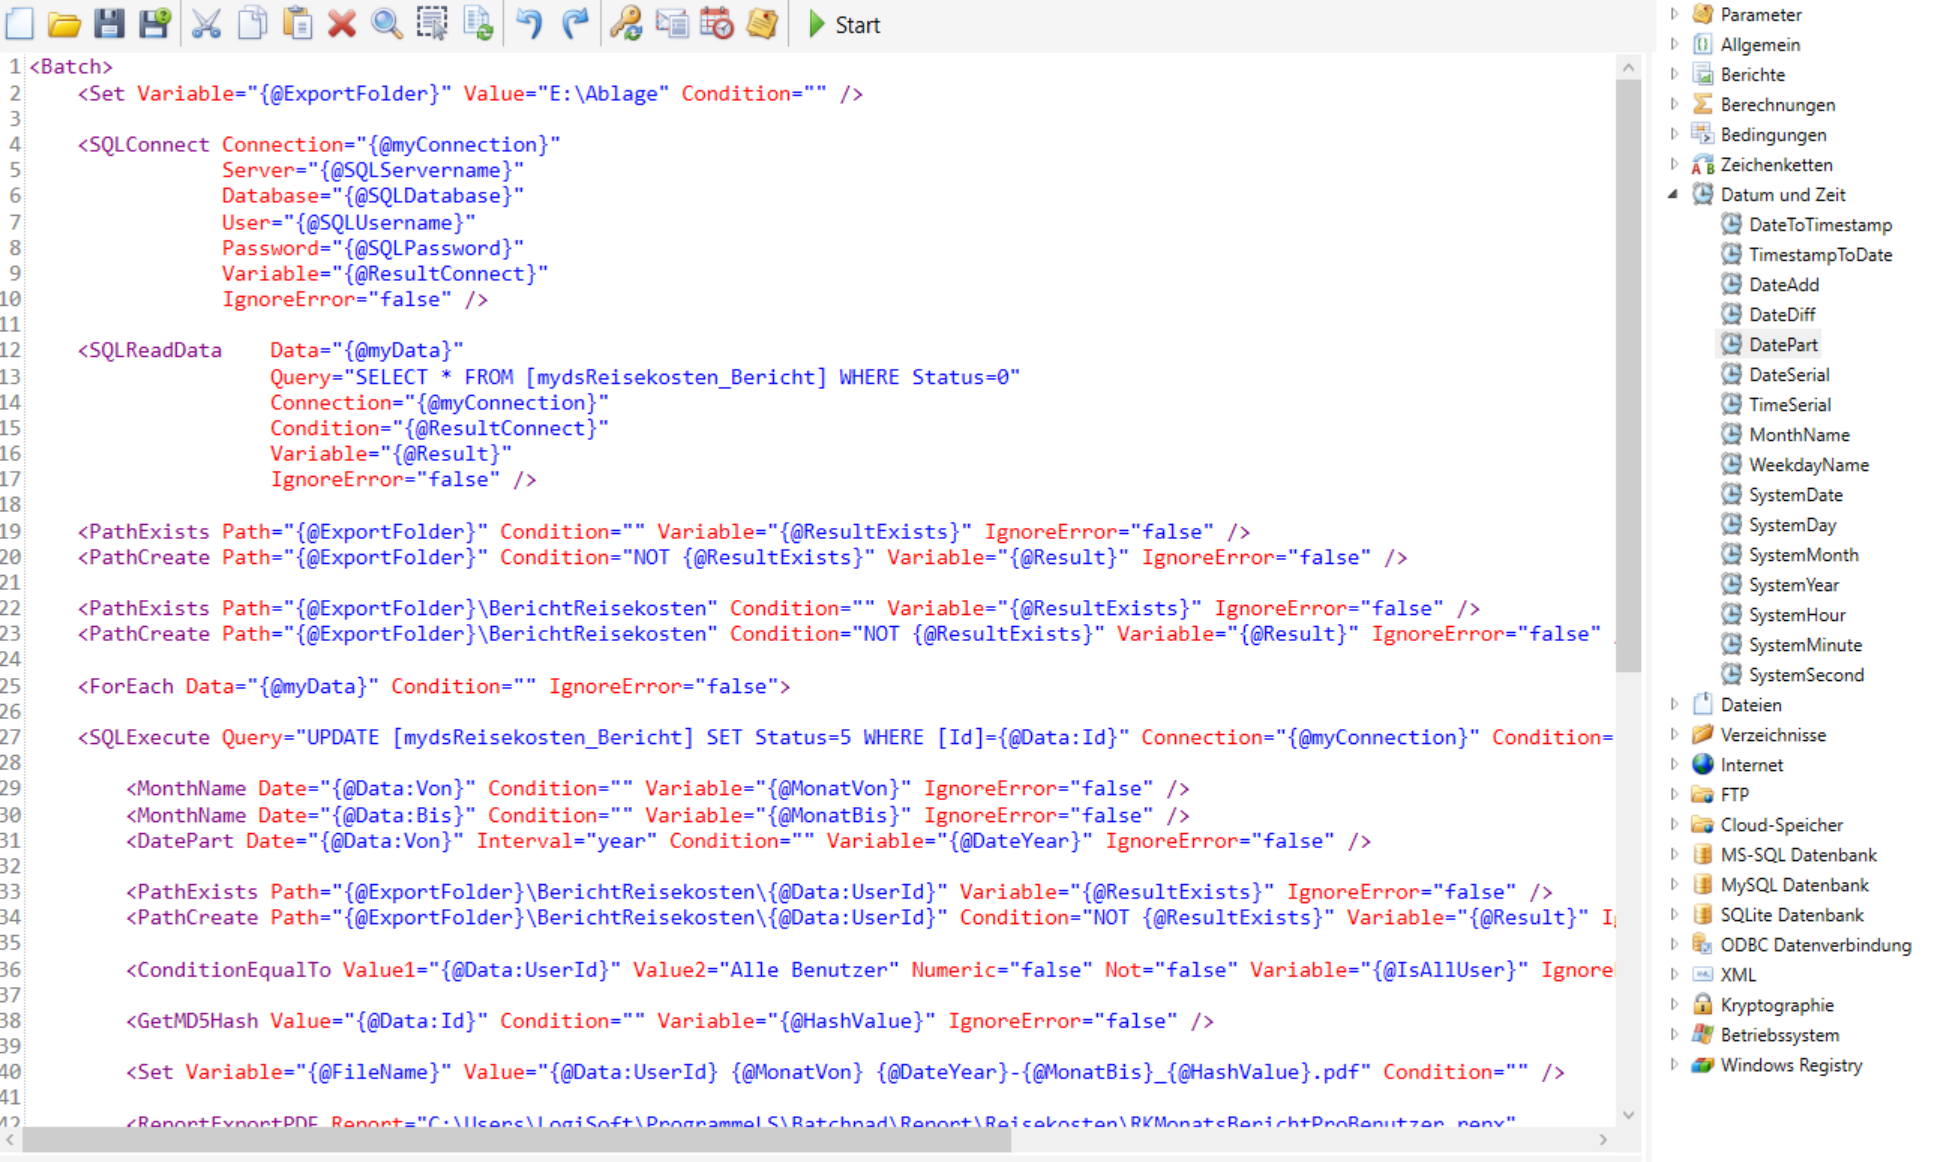Click the yellow sticky note icon

[x=762, y=23]
